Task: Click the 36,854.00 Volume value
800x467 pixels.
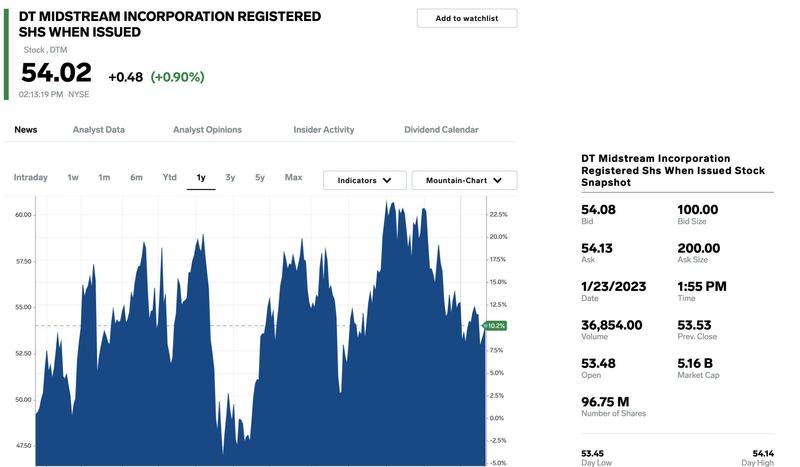Action: [x=612, y=325]
